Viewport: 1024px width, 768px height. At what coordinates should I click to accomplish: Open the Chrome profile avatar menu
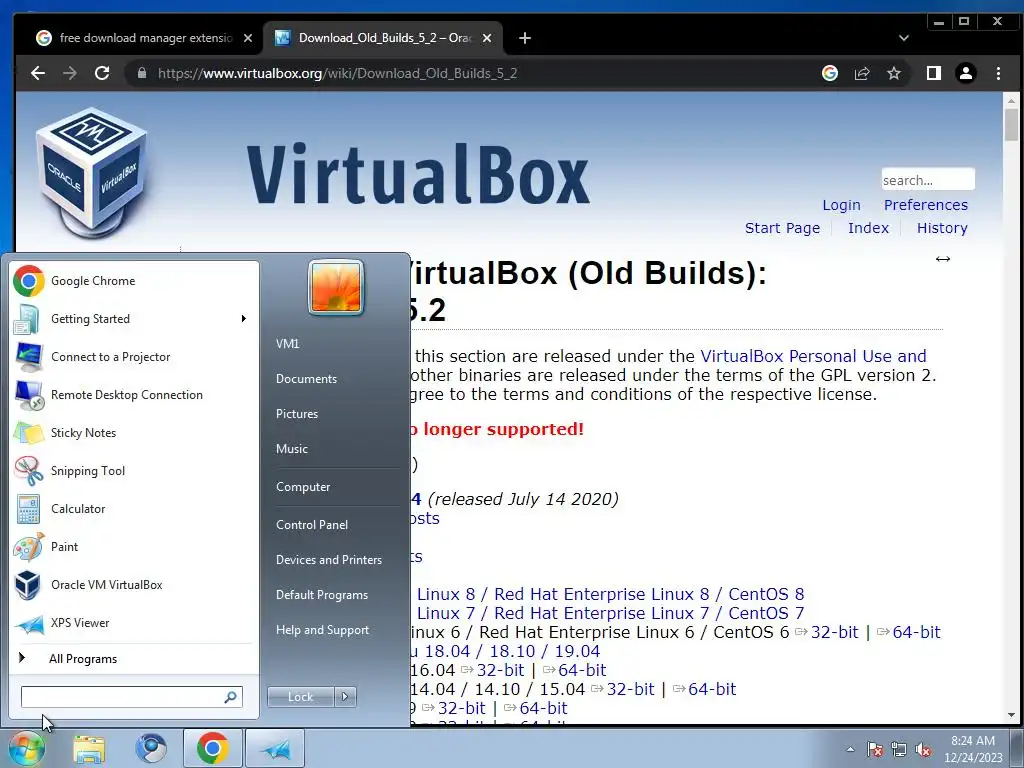click(x=966, y=73)
